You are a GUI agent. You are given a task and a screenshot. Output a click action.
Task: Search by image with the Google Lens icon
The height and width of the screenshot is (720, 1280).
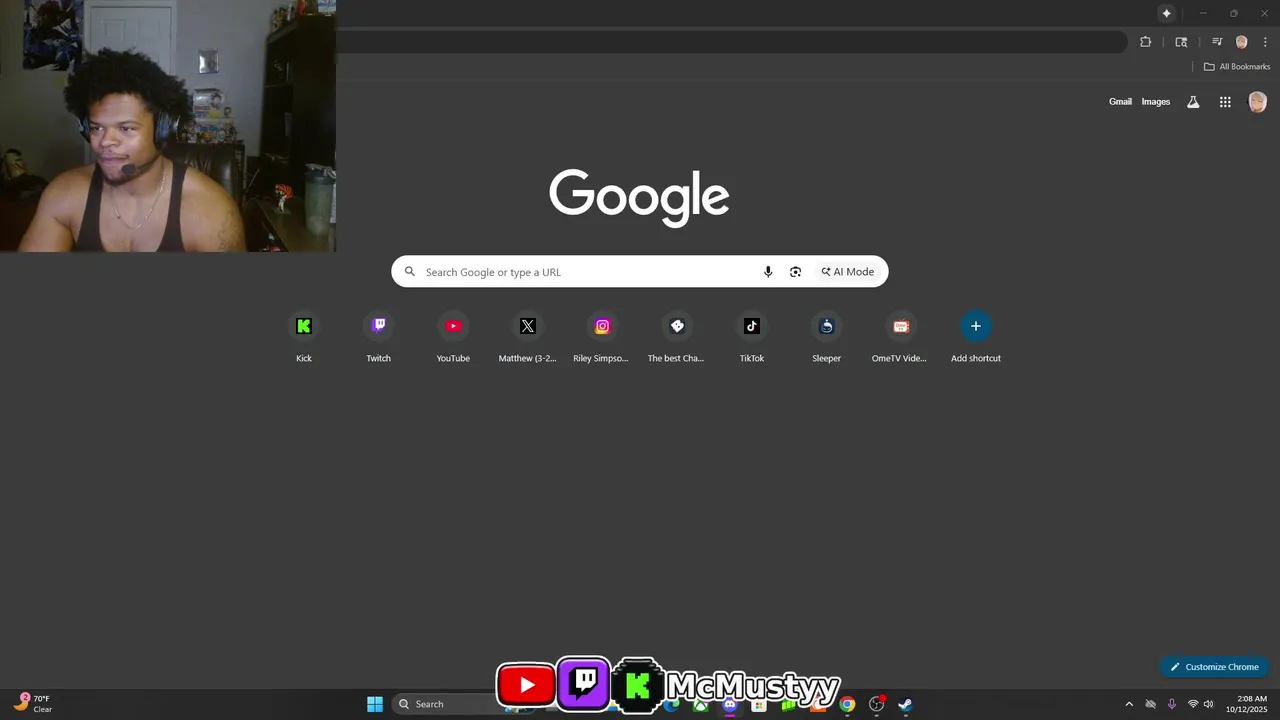(x=795, y=272)
